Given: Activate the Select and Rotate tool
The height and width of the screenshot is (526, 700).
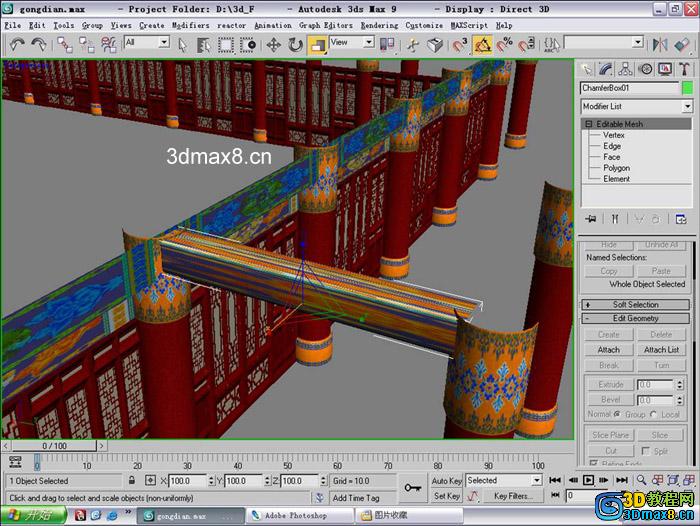Looking at the screenshot, I should (295, 45).
